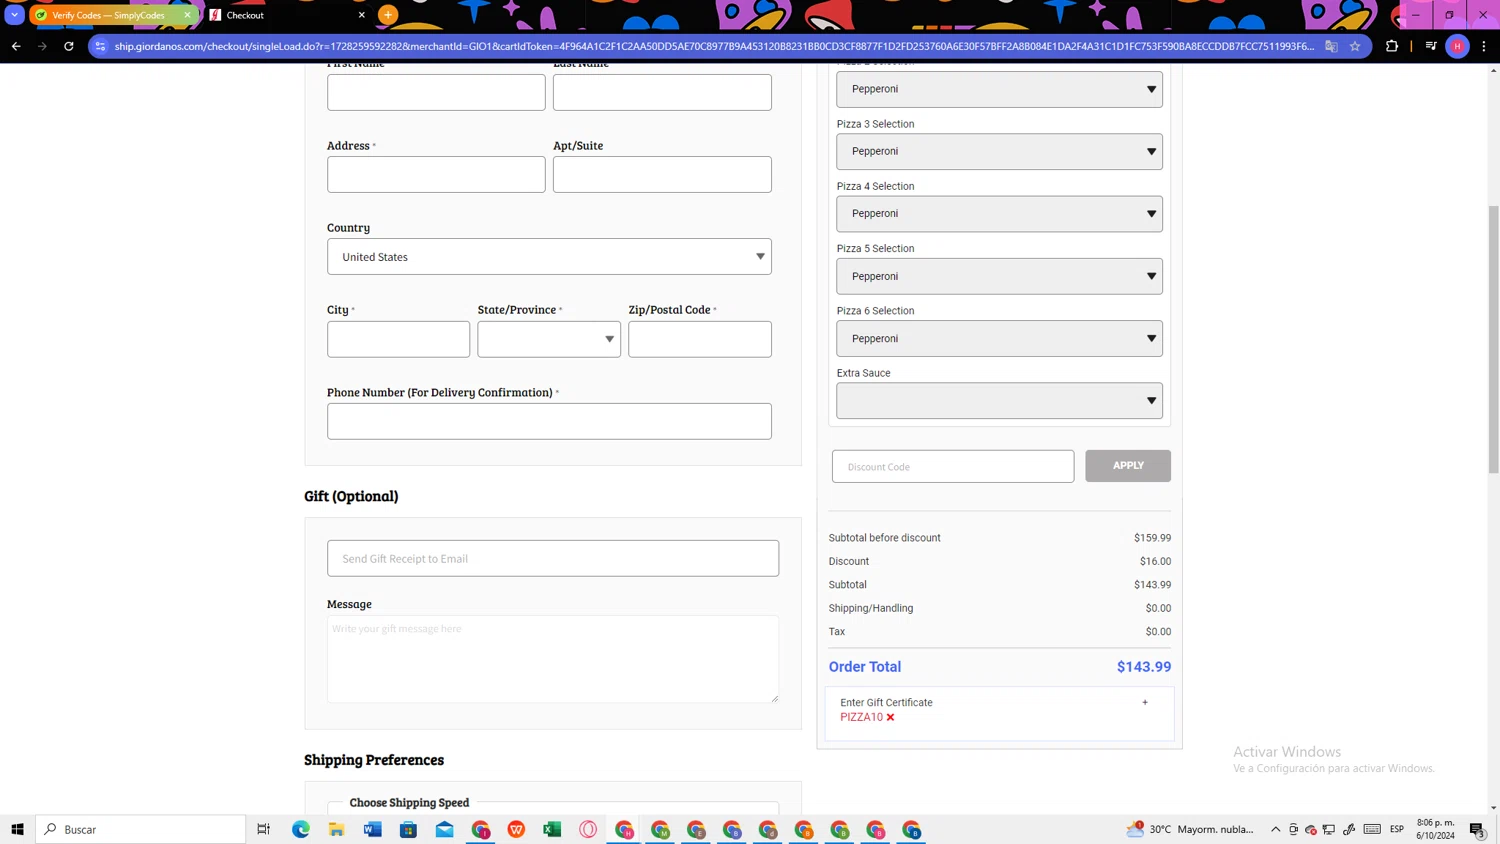
Task: Expand the Pizza 4 Selection dropdown
Action: click(1000, 214)
